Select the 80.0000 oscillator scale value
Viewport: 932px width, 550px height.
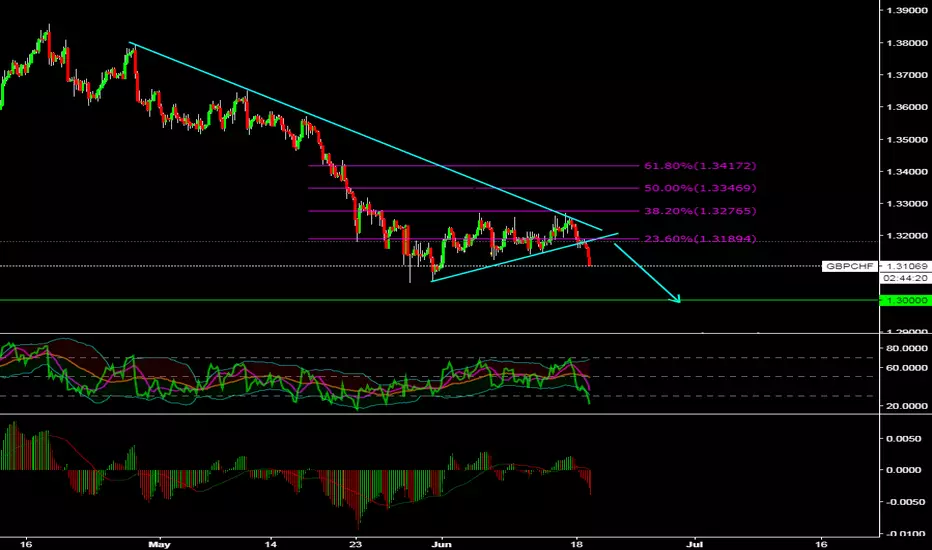[x=907, y=348]
